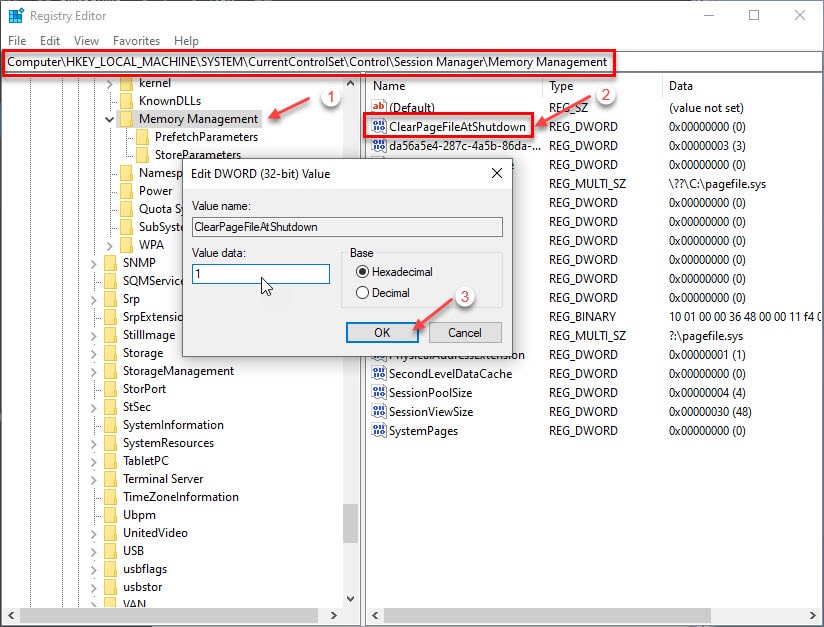
Task: Click the Memory Management folder icon
Action: pos(126,119)
